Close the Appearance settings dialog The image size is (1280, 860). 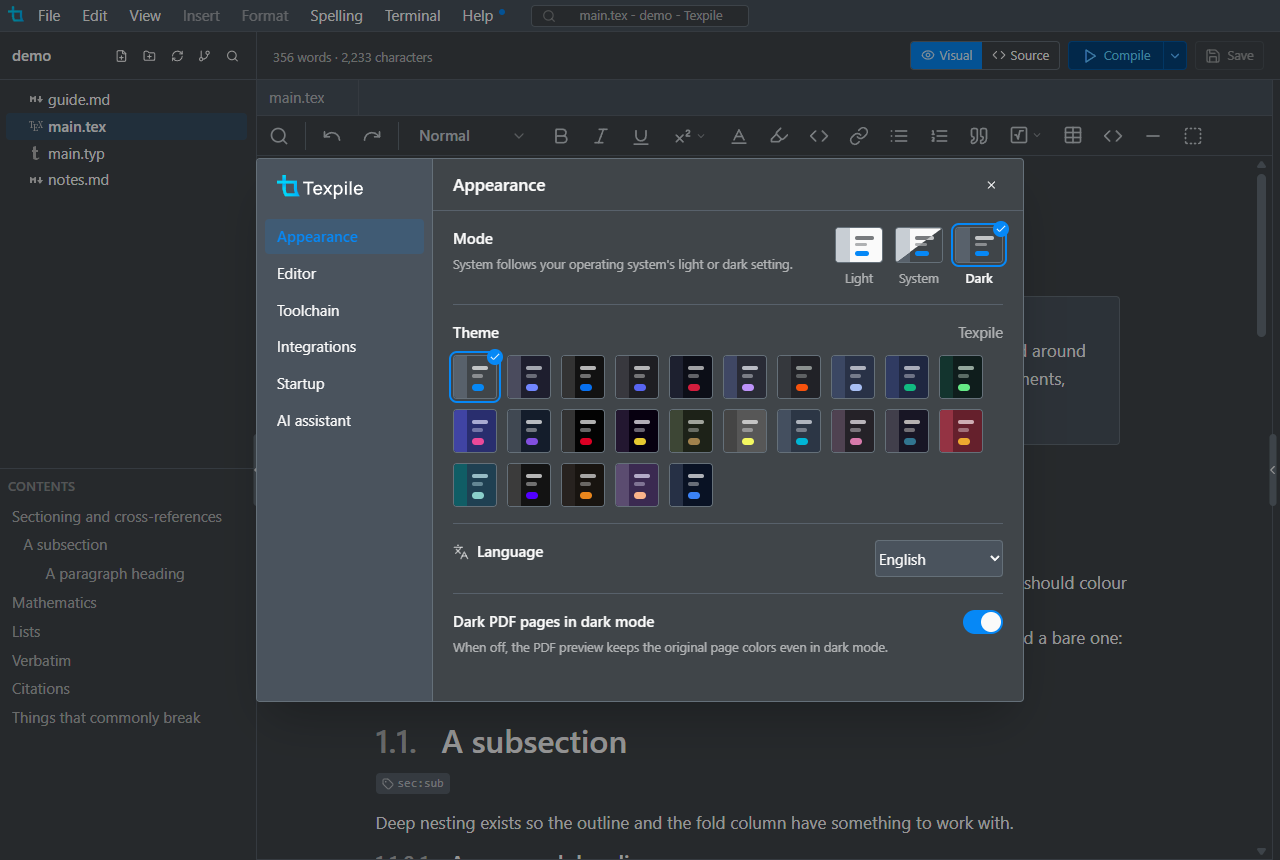click(x=991, y=185)
